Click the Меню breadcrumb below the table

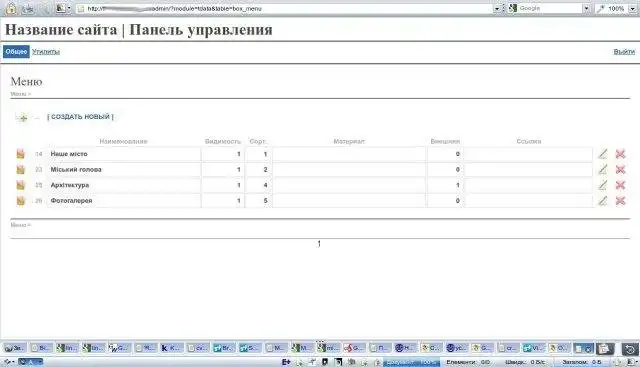(x=20, y=225)
